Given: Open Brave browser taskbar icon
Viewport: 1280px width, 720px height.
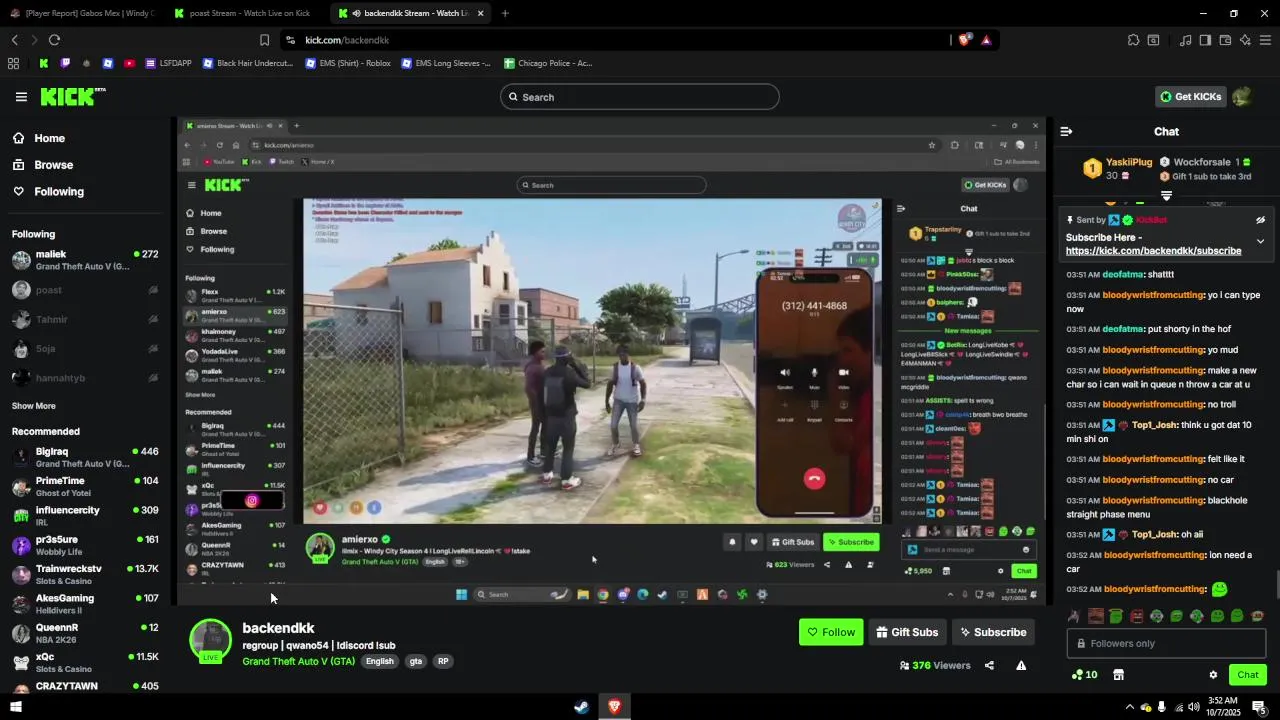Looking at the screenshot, I should coord(614,707).
